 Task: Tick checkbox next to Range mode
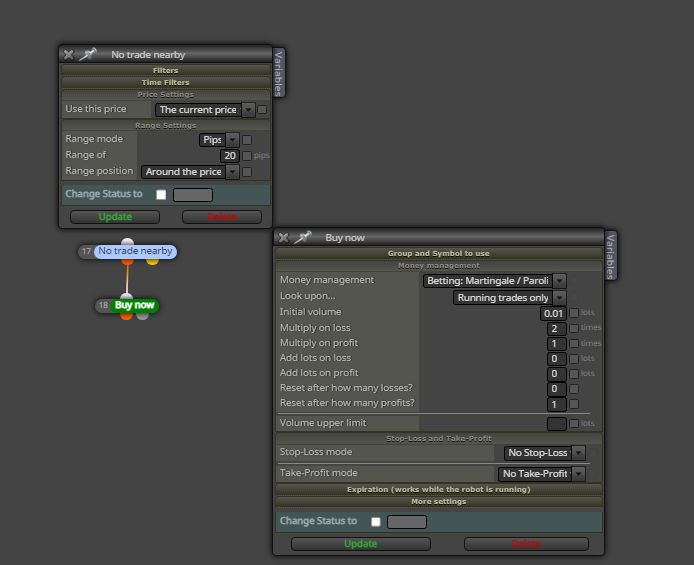tap(247, 140)
